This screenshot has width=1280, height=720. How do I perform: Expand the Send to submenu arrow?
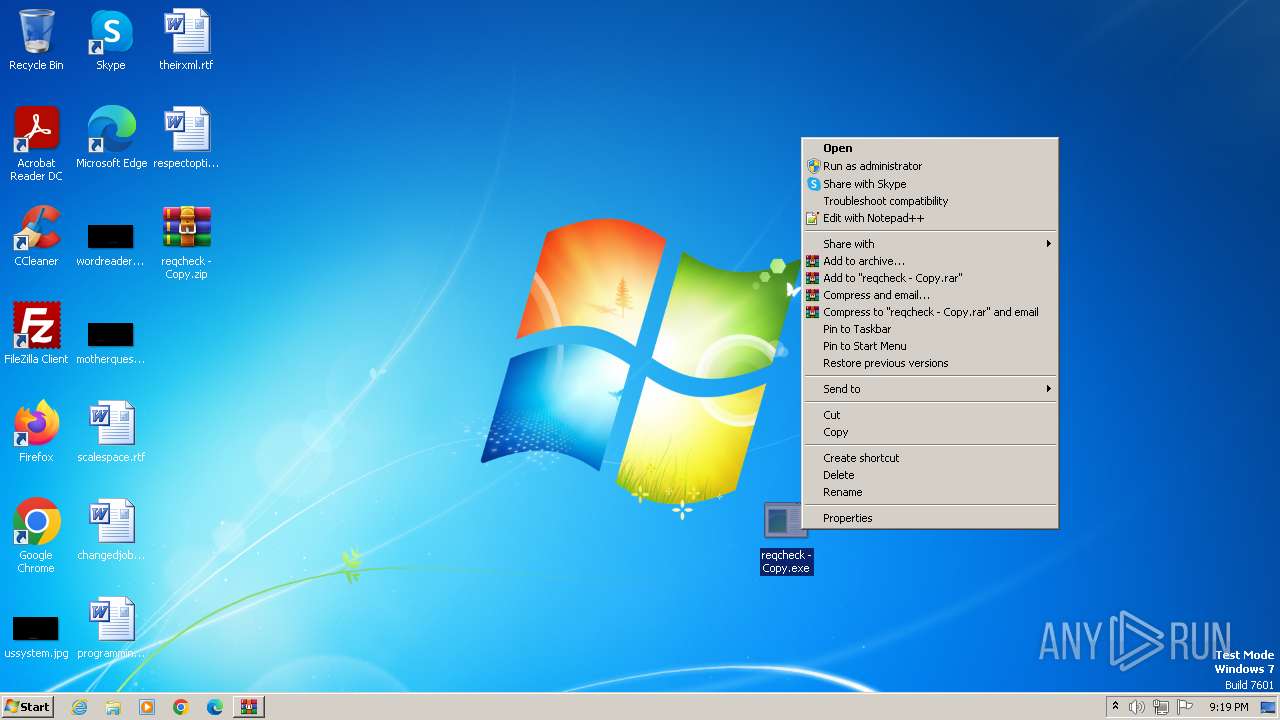(1048, 389)
